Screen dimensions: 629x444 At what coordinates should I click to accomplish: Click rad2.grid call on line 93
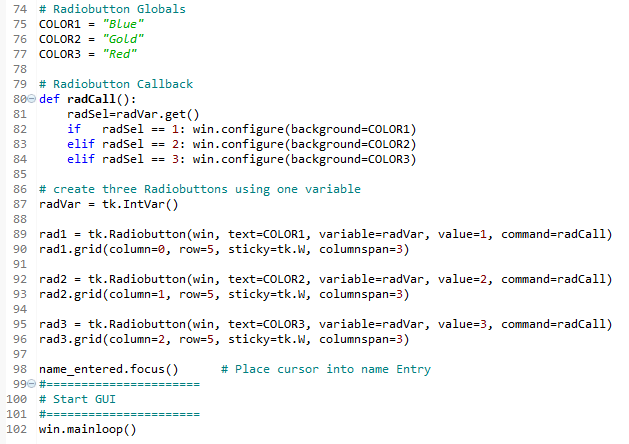pos(224,294)
